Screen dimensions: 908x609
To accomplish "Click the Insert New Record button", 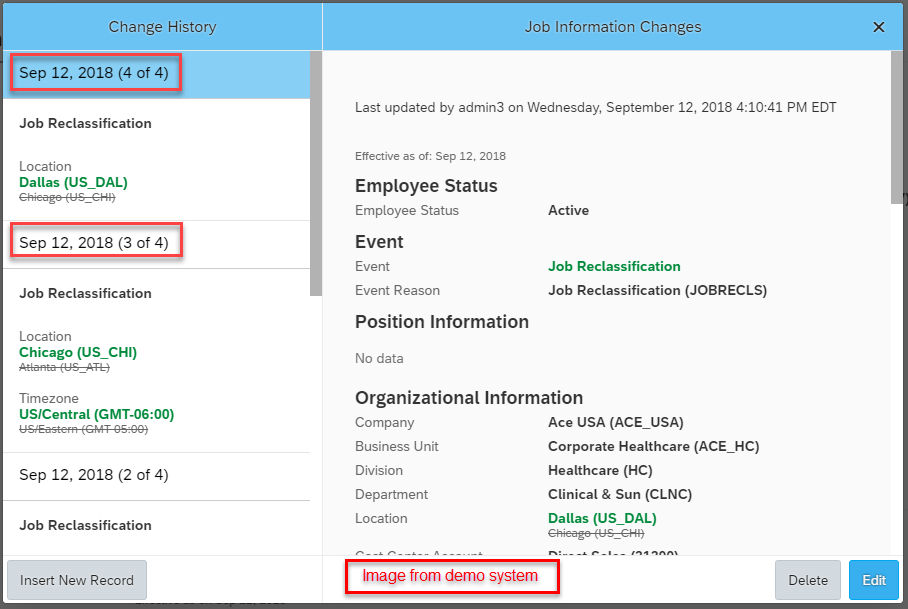I will (76, 580).
